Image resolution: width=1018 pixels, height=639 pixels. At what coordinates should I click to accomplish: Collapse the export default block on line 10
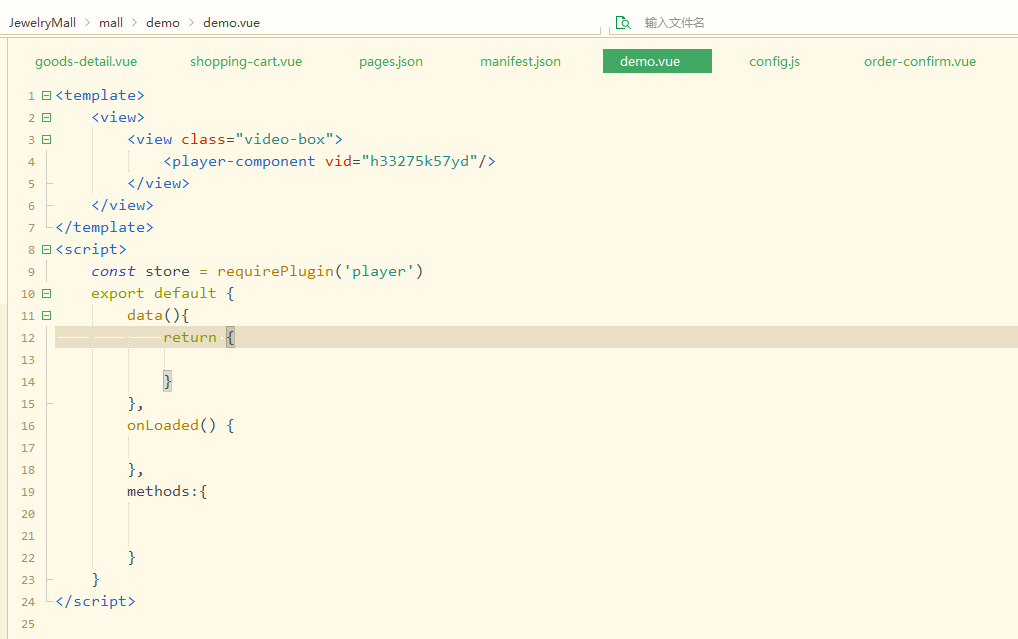46,294
